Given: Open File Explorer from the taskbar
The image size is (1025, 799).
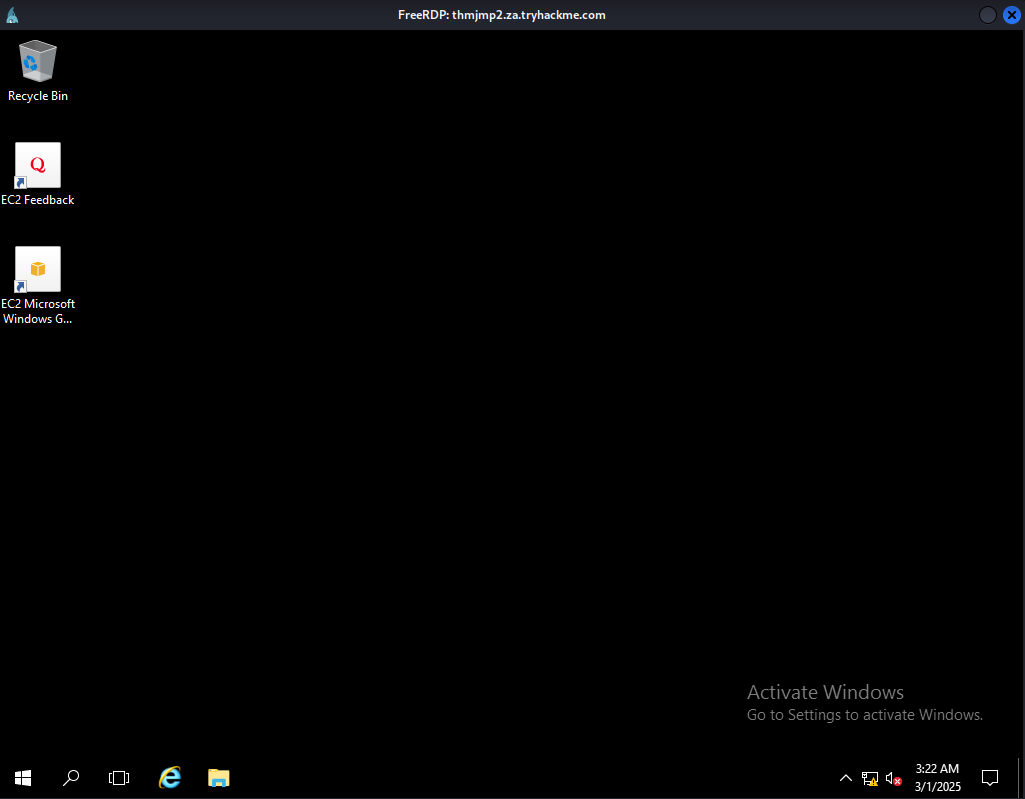Looking at the screenshot, I should coord(219,777).
